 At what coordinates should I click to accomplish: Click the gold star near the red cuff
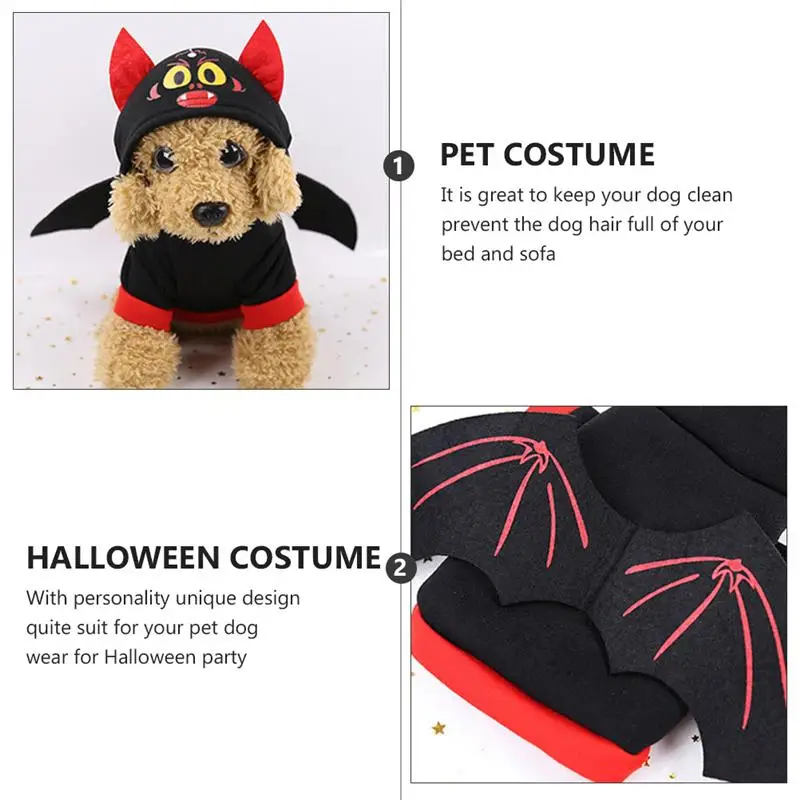[x=438, y=728]
